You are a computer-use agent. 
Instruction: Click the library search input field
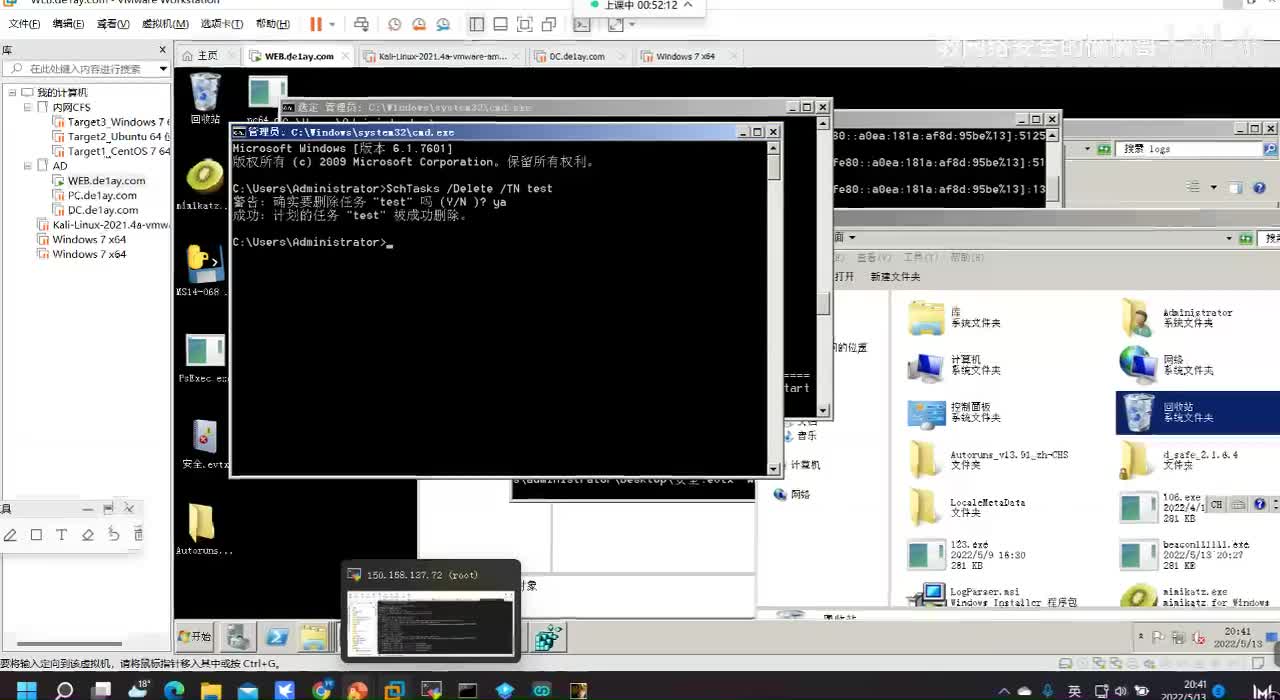click(85, 69)
